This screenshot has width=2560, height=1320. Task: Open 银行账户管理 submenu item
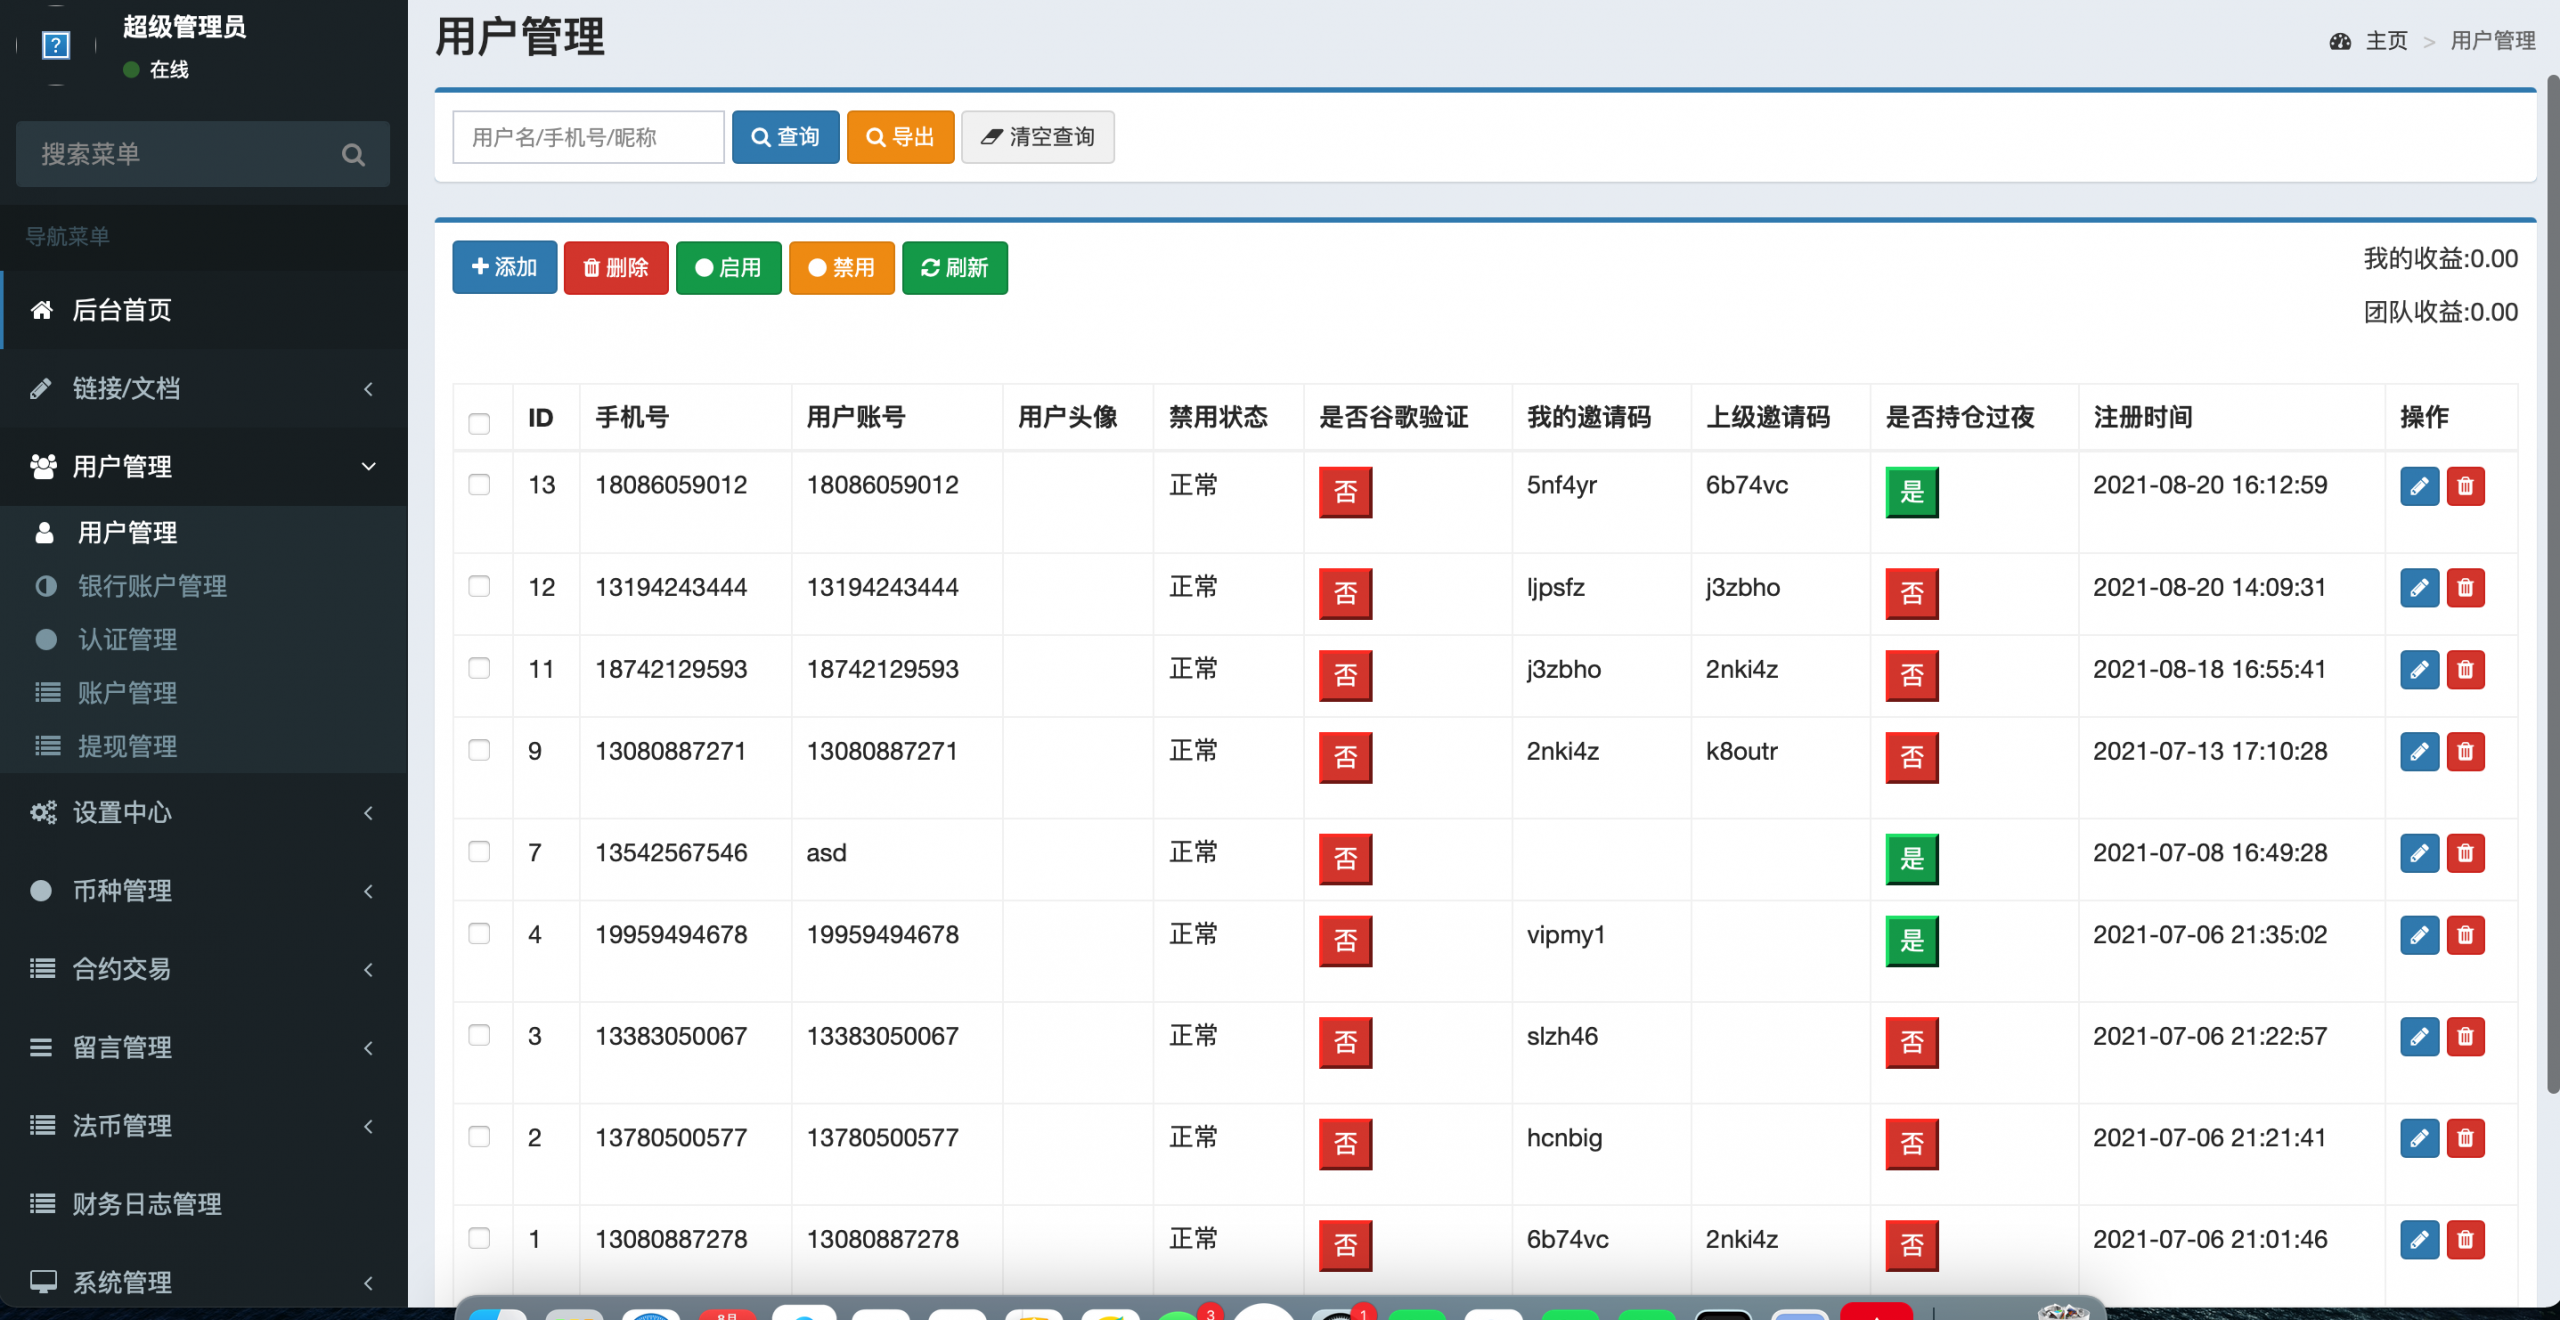(152, 586)
